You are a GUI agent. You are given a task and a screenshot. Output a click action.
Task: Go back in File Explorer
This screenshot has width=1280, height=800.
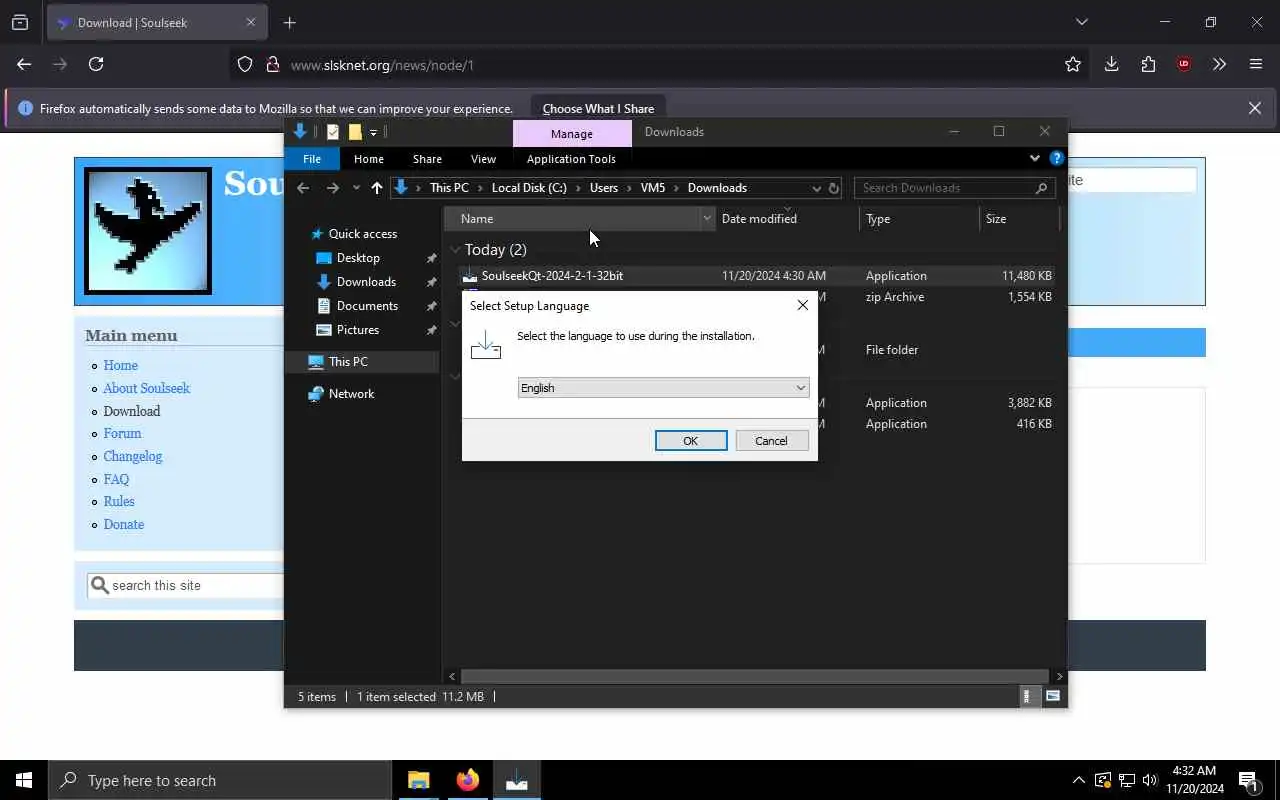[303, 188]
